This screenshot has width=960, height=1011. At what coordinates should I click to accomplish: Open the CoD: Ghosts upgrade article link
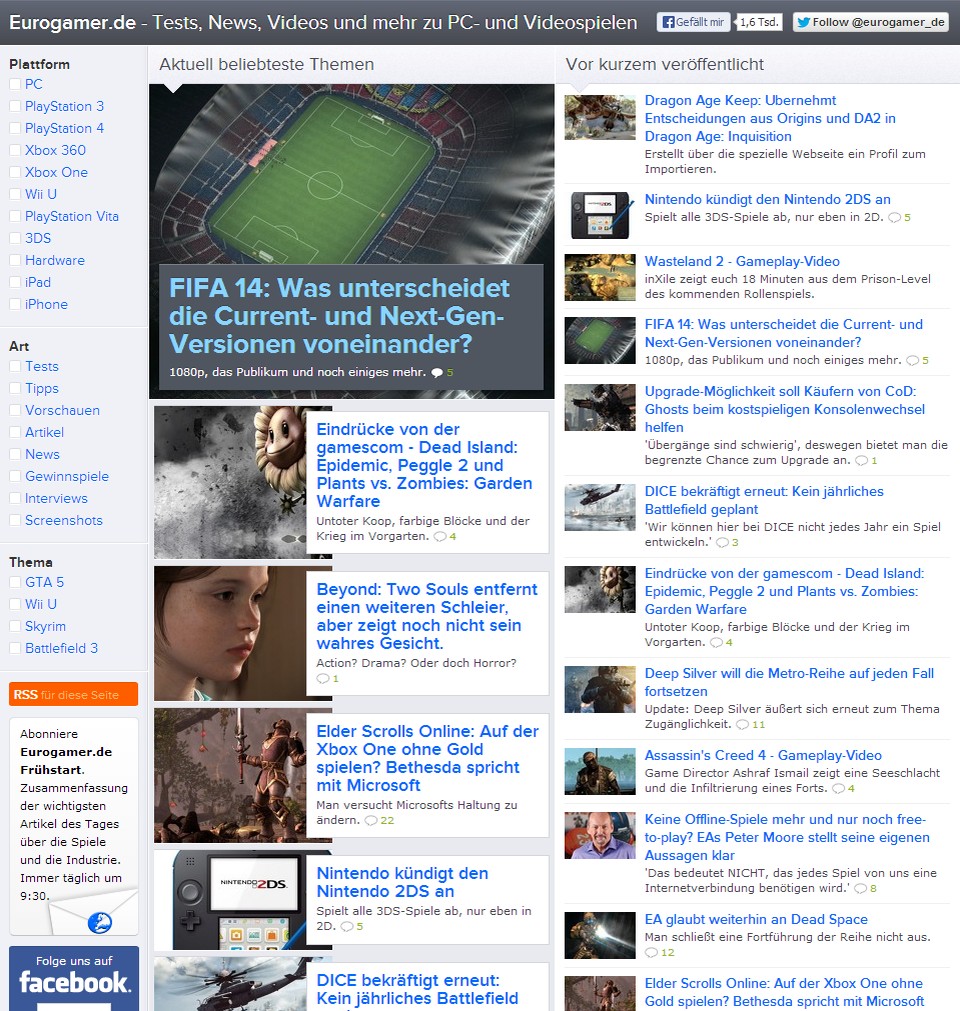785,409
